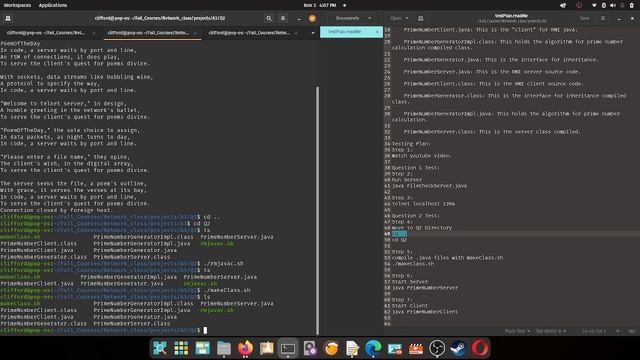Launch Firefox from the dock
This screenshot has width=640, height=360.
(245, 348)
